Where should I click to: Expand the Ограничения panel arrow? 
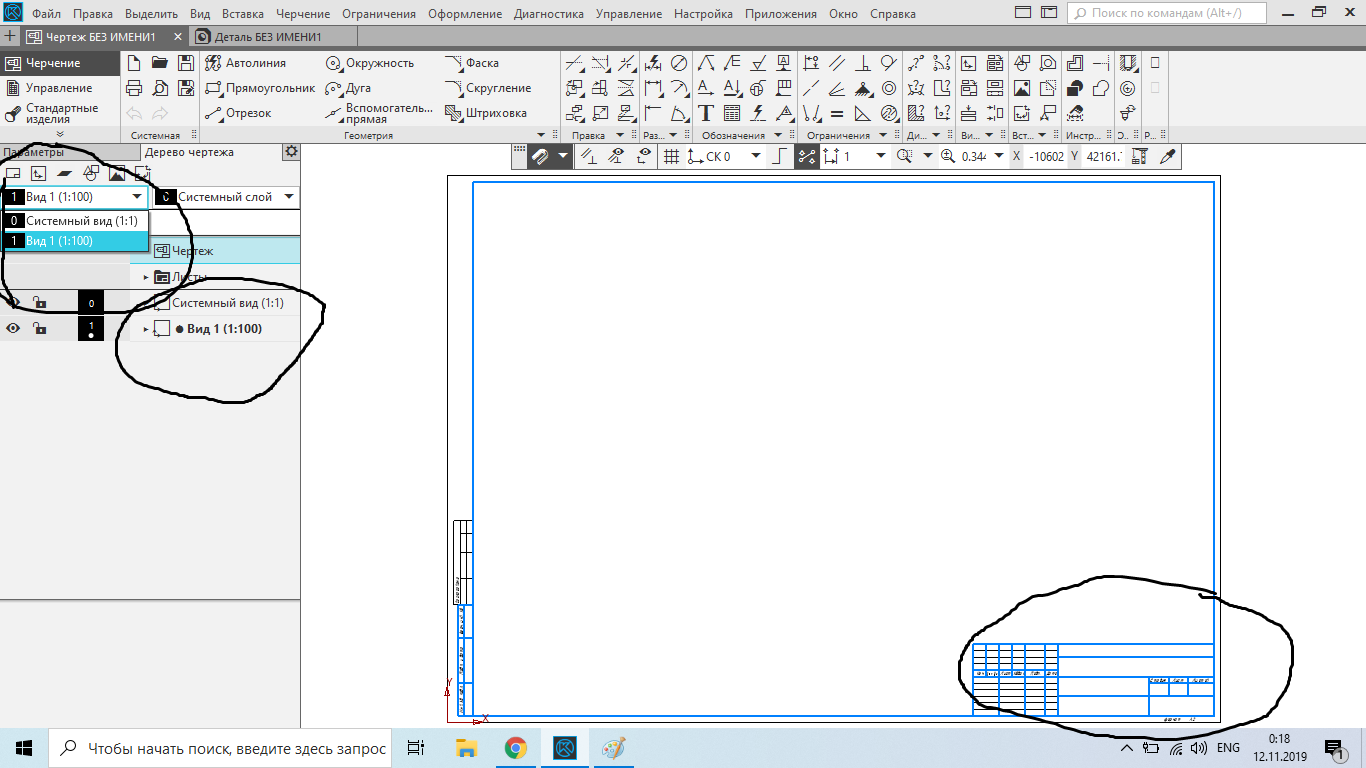[x=885, y=135]
